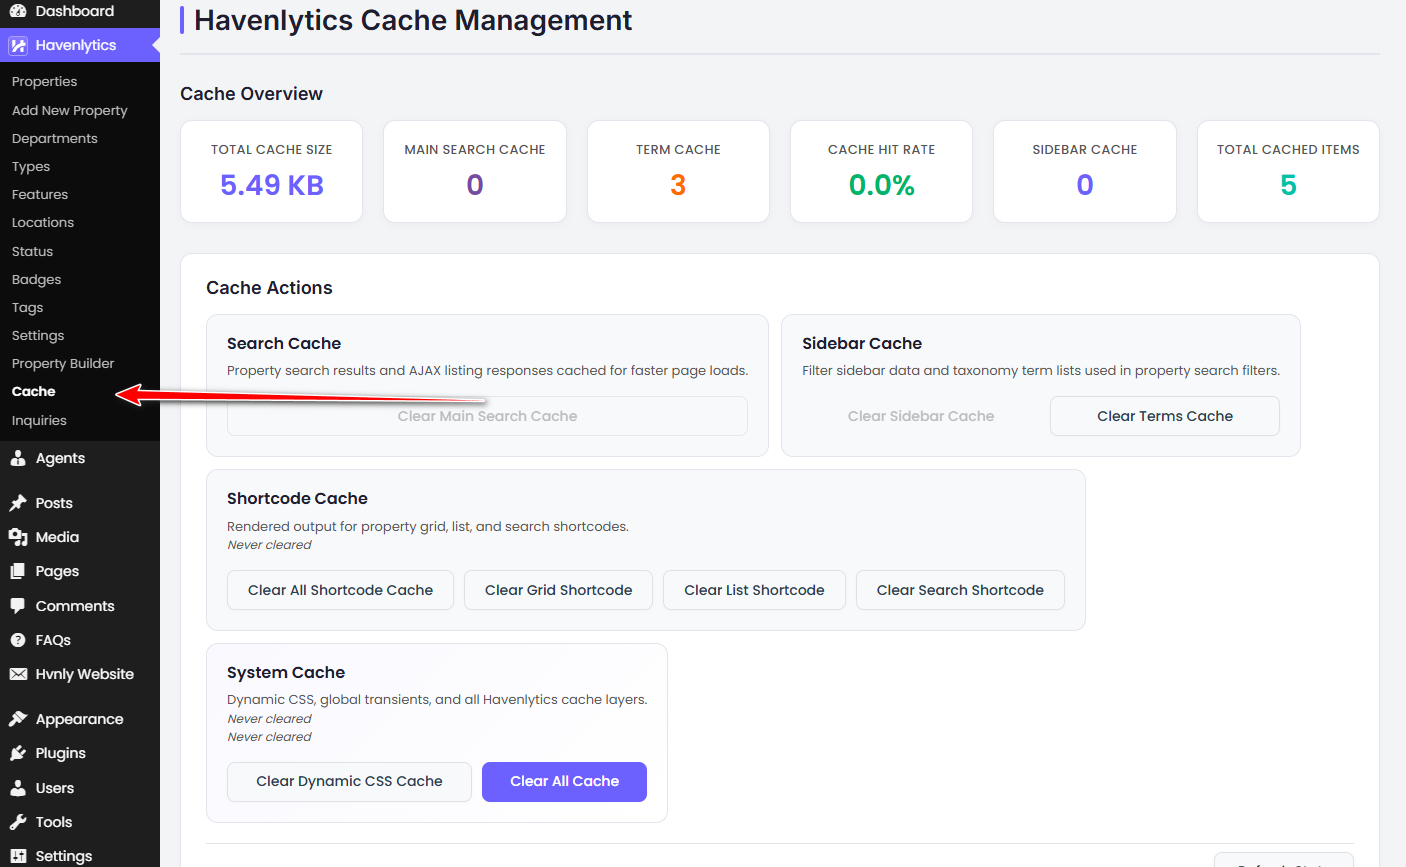Screen dimensions: 1406x867
Task: Click the Plugins plug icon
Action: (18, 753)
